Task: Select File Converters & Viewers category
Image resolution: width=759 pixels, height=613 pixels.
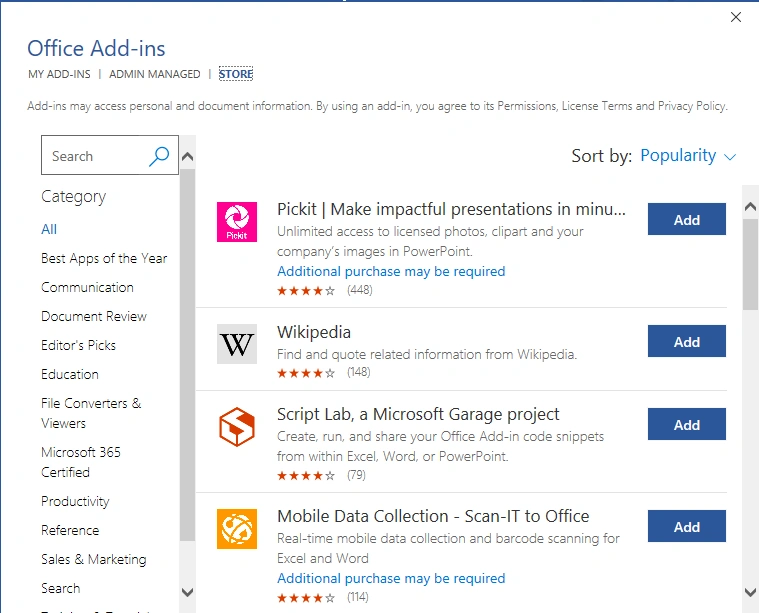Action: tap(91, 413)
